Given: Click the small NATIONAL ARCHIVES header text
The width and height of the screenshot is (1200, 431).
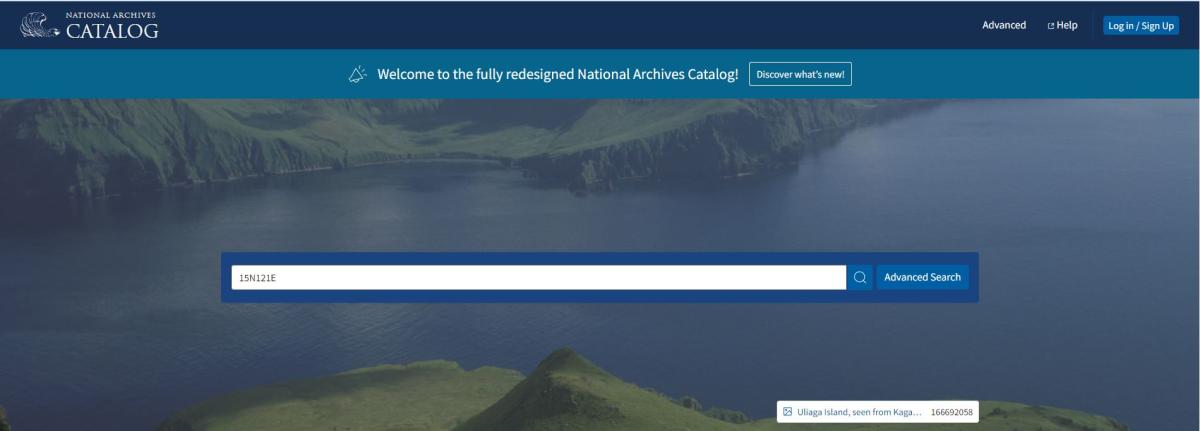Looking at the screenshot, I should 111,15.
